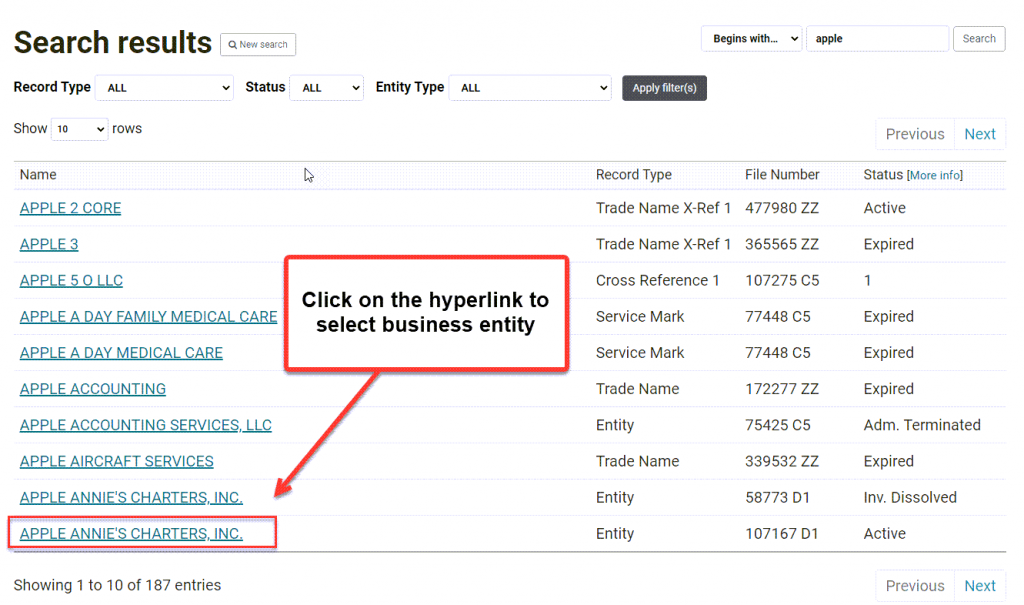The image size is (1024, 605).
Task: Click file number 172277 ZZ
Action: (782, 389)
